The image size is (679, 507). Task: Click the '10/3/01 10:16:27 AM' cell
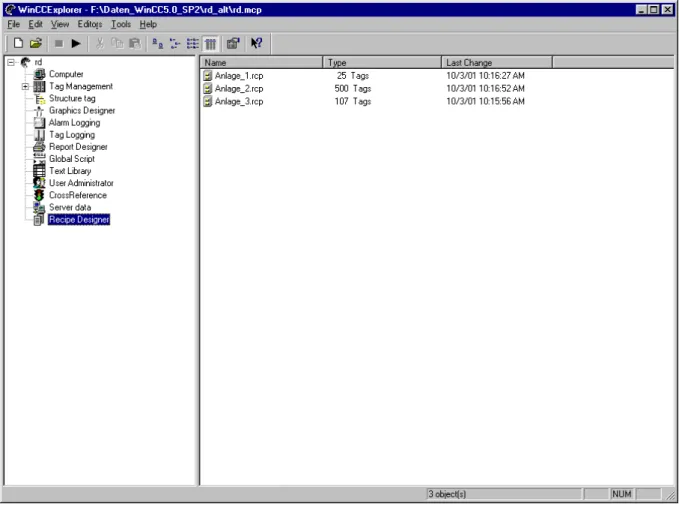coord(485,76)
